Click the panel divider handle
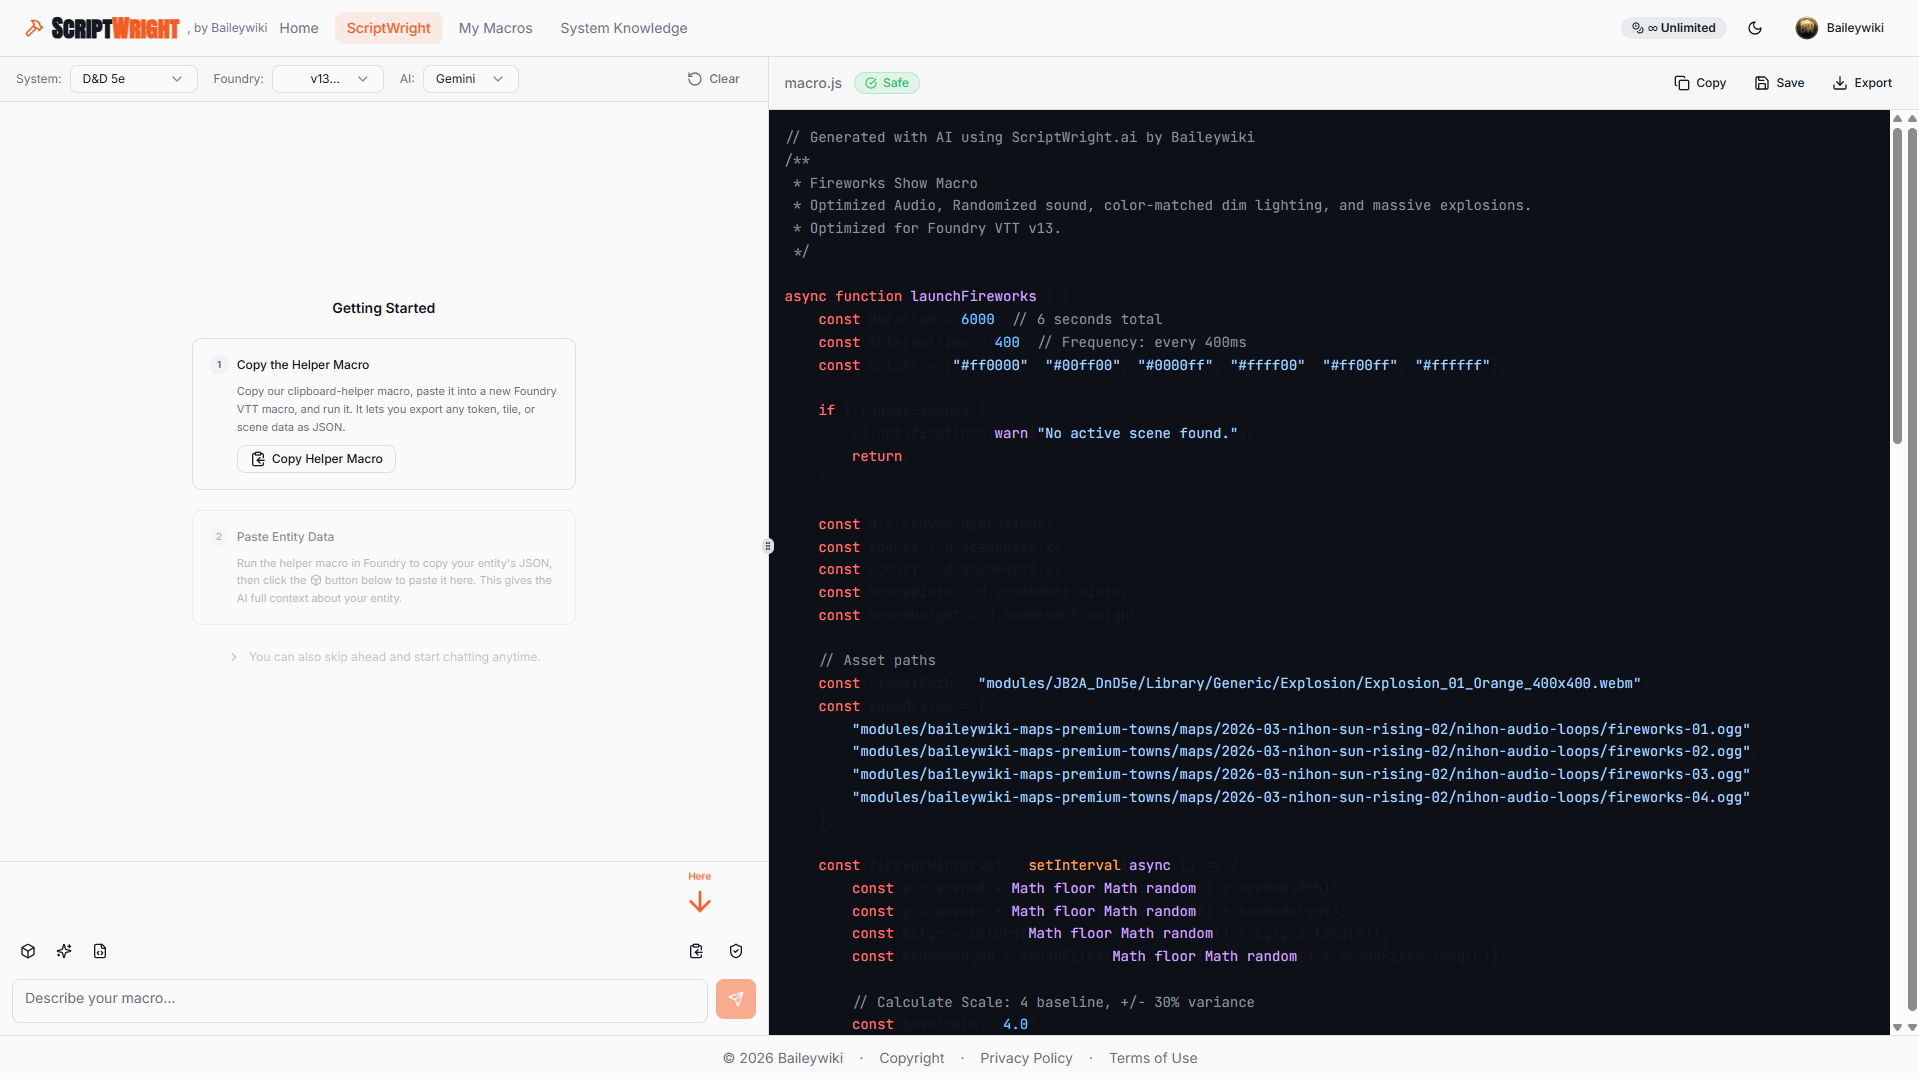 pos(768,546)
